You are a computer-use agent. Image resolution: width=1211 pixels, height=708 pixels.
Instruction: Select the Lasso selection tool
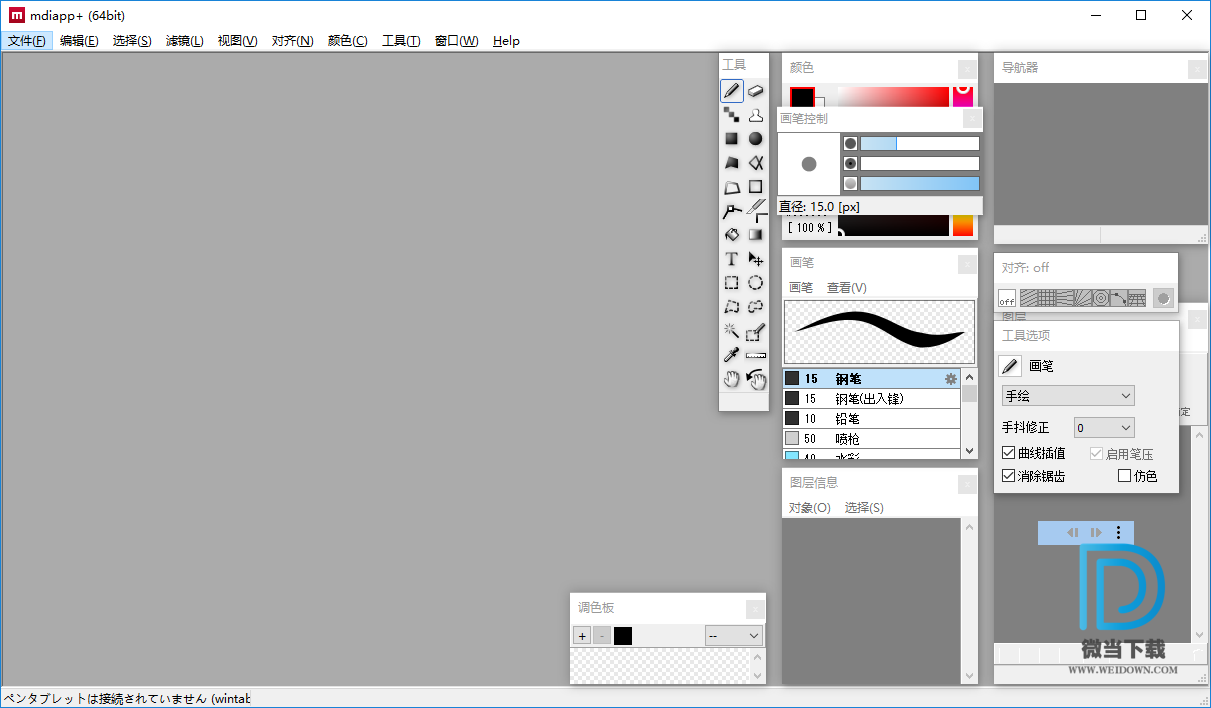pos(756,307)
